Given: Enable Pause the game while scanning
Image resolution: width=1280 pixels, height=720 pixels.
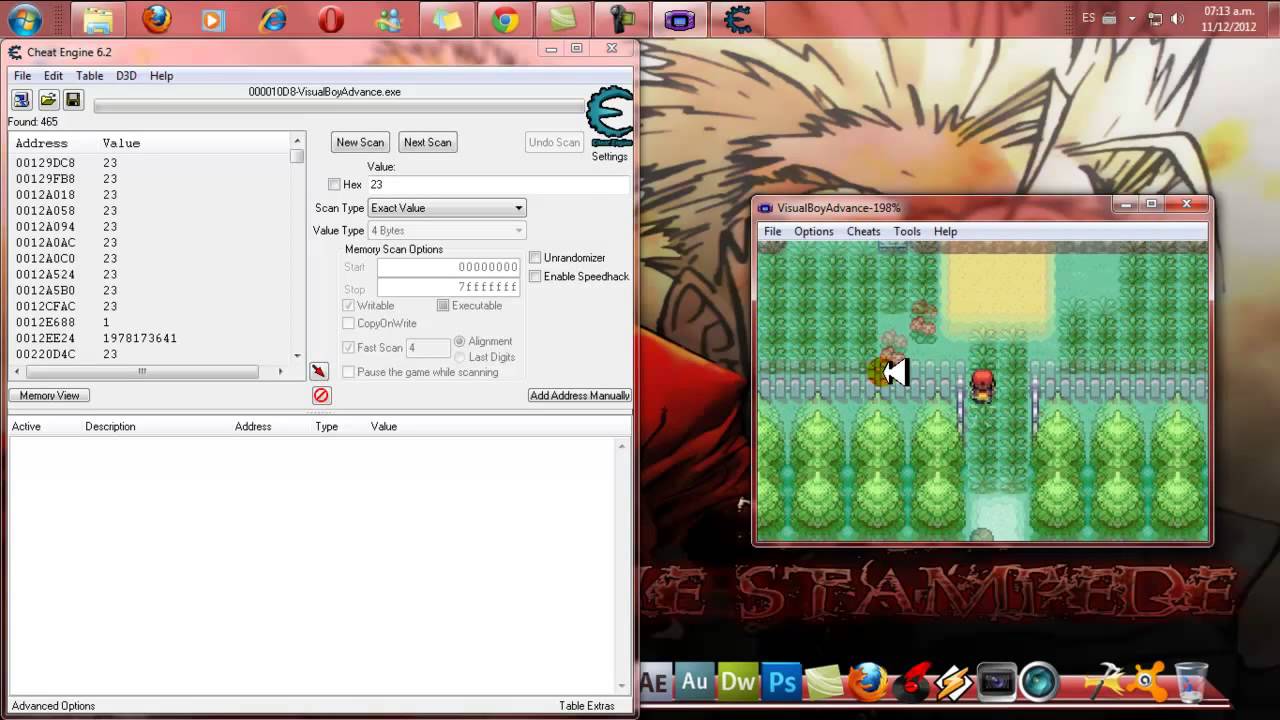Looking at the screenshot, I should click(348, 373).
